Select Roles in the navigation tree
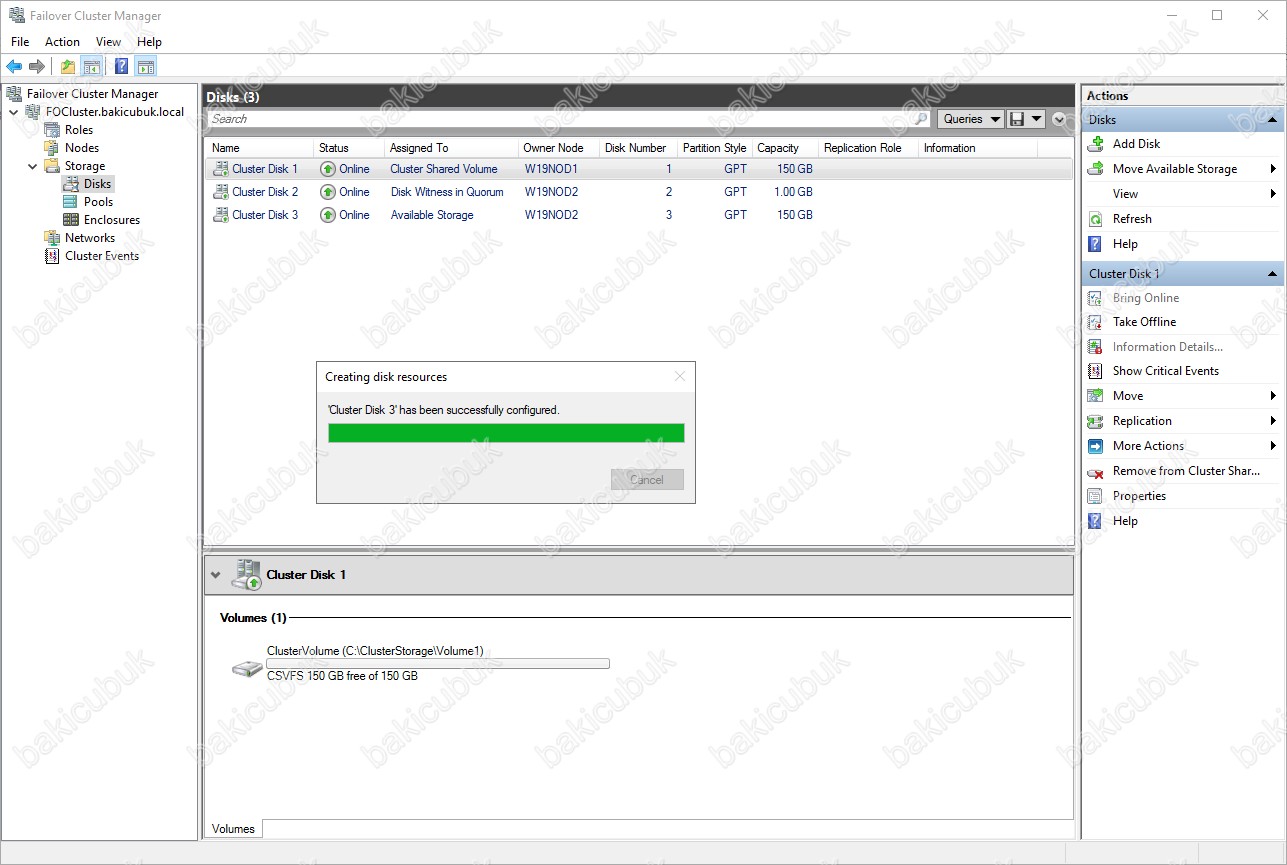This screenshot has width=1287, height=865. (x=79, y=130)
